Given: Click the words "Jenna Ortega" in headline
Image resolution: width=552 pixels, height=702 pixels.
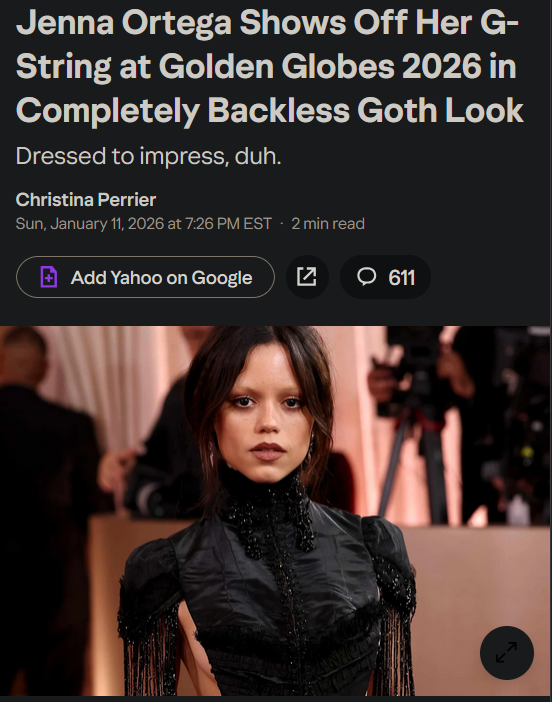Looking at the screenshot, I should (124, 22).
